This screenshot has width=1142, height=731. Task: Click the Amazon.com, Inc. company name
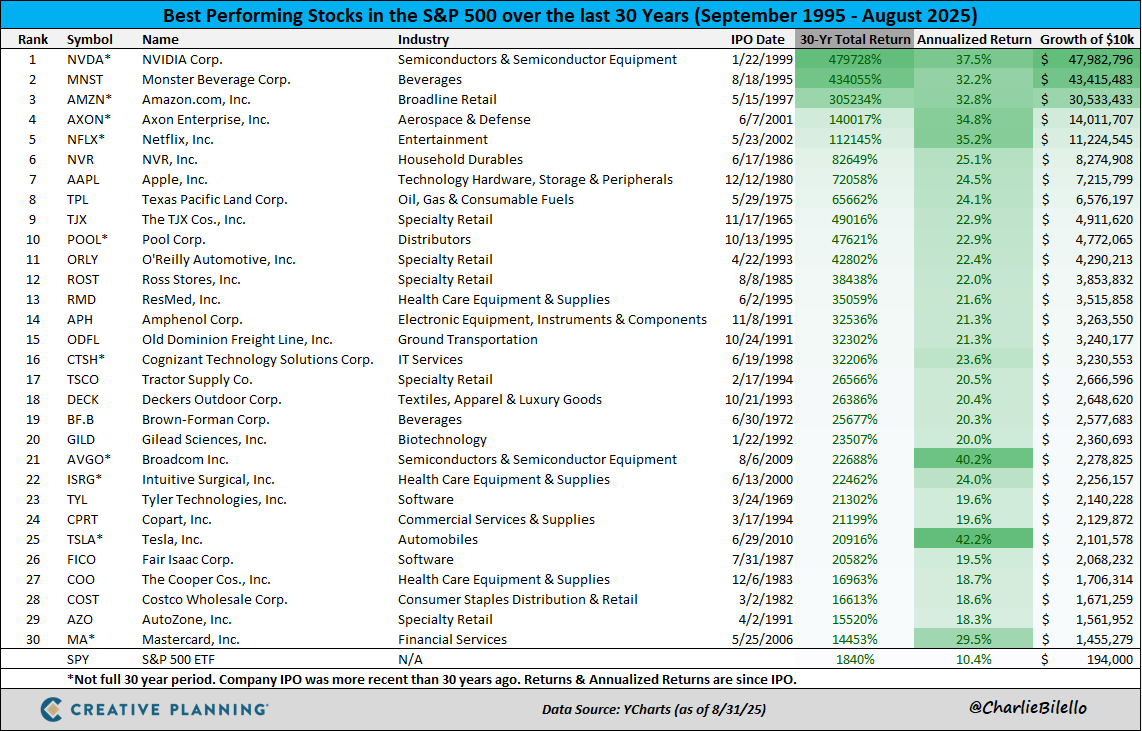[x=198, y=100]
